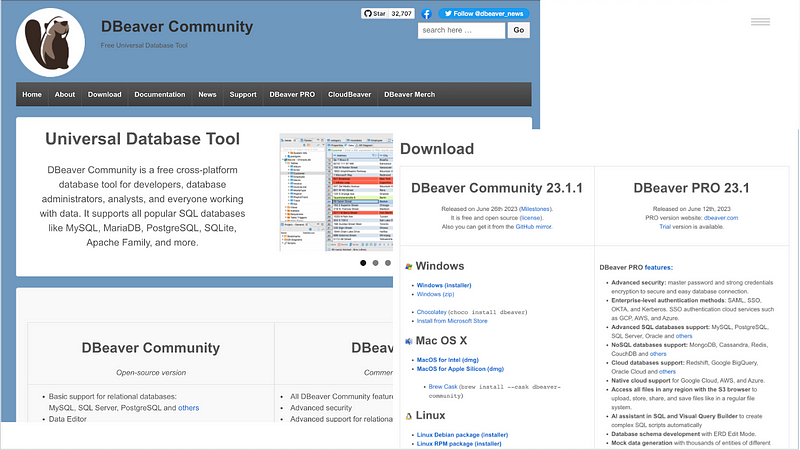800x450 pixels.
Task: Open the hamburger menu icon
Action: (x=760, y=21)
